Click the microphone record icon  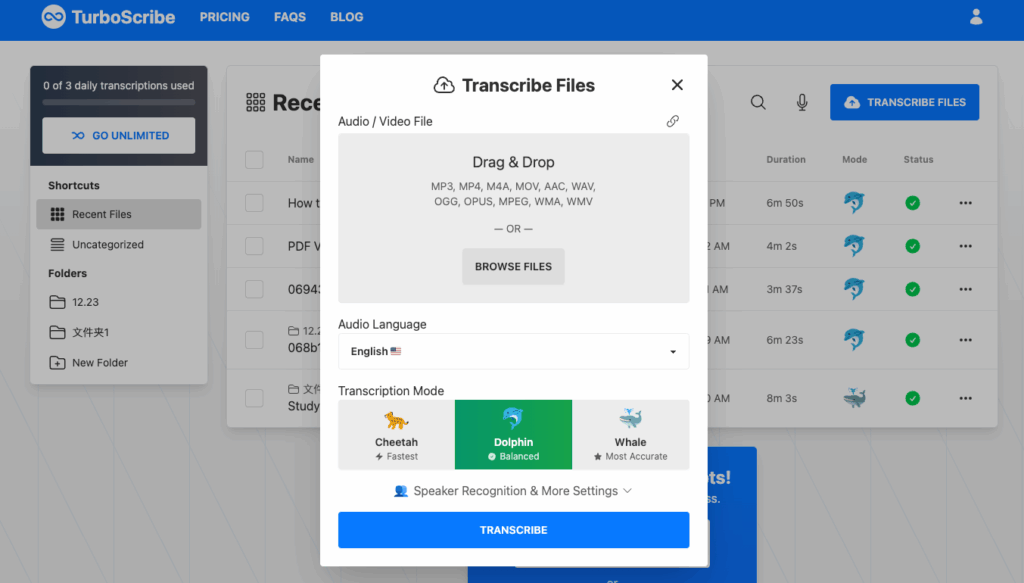[x=802, y=102]
